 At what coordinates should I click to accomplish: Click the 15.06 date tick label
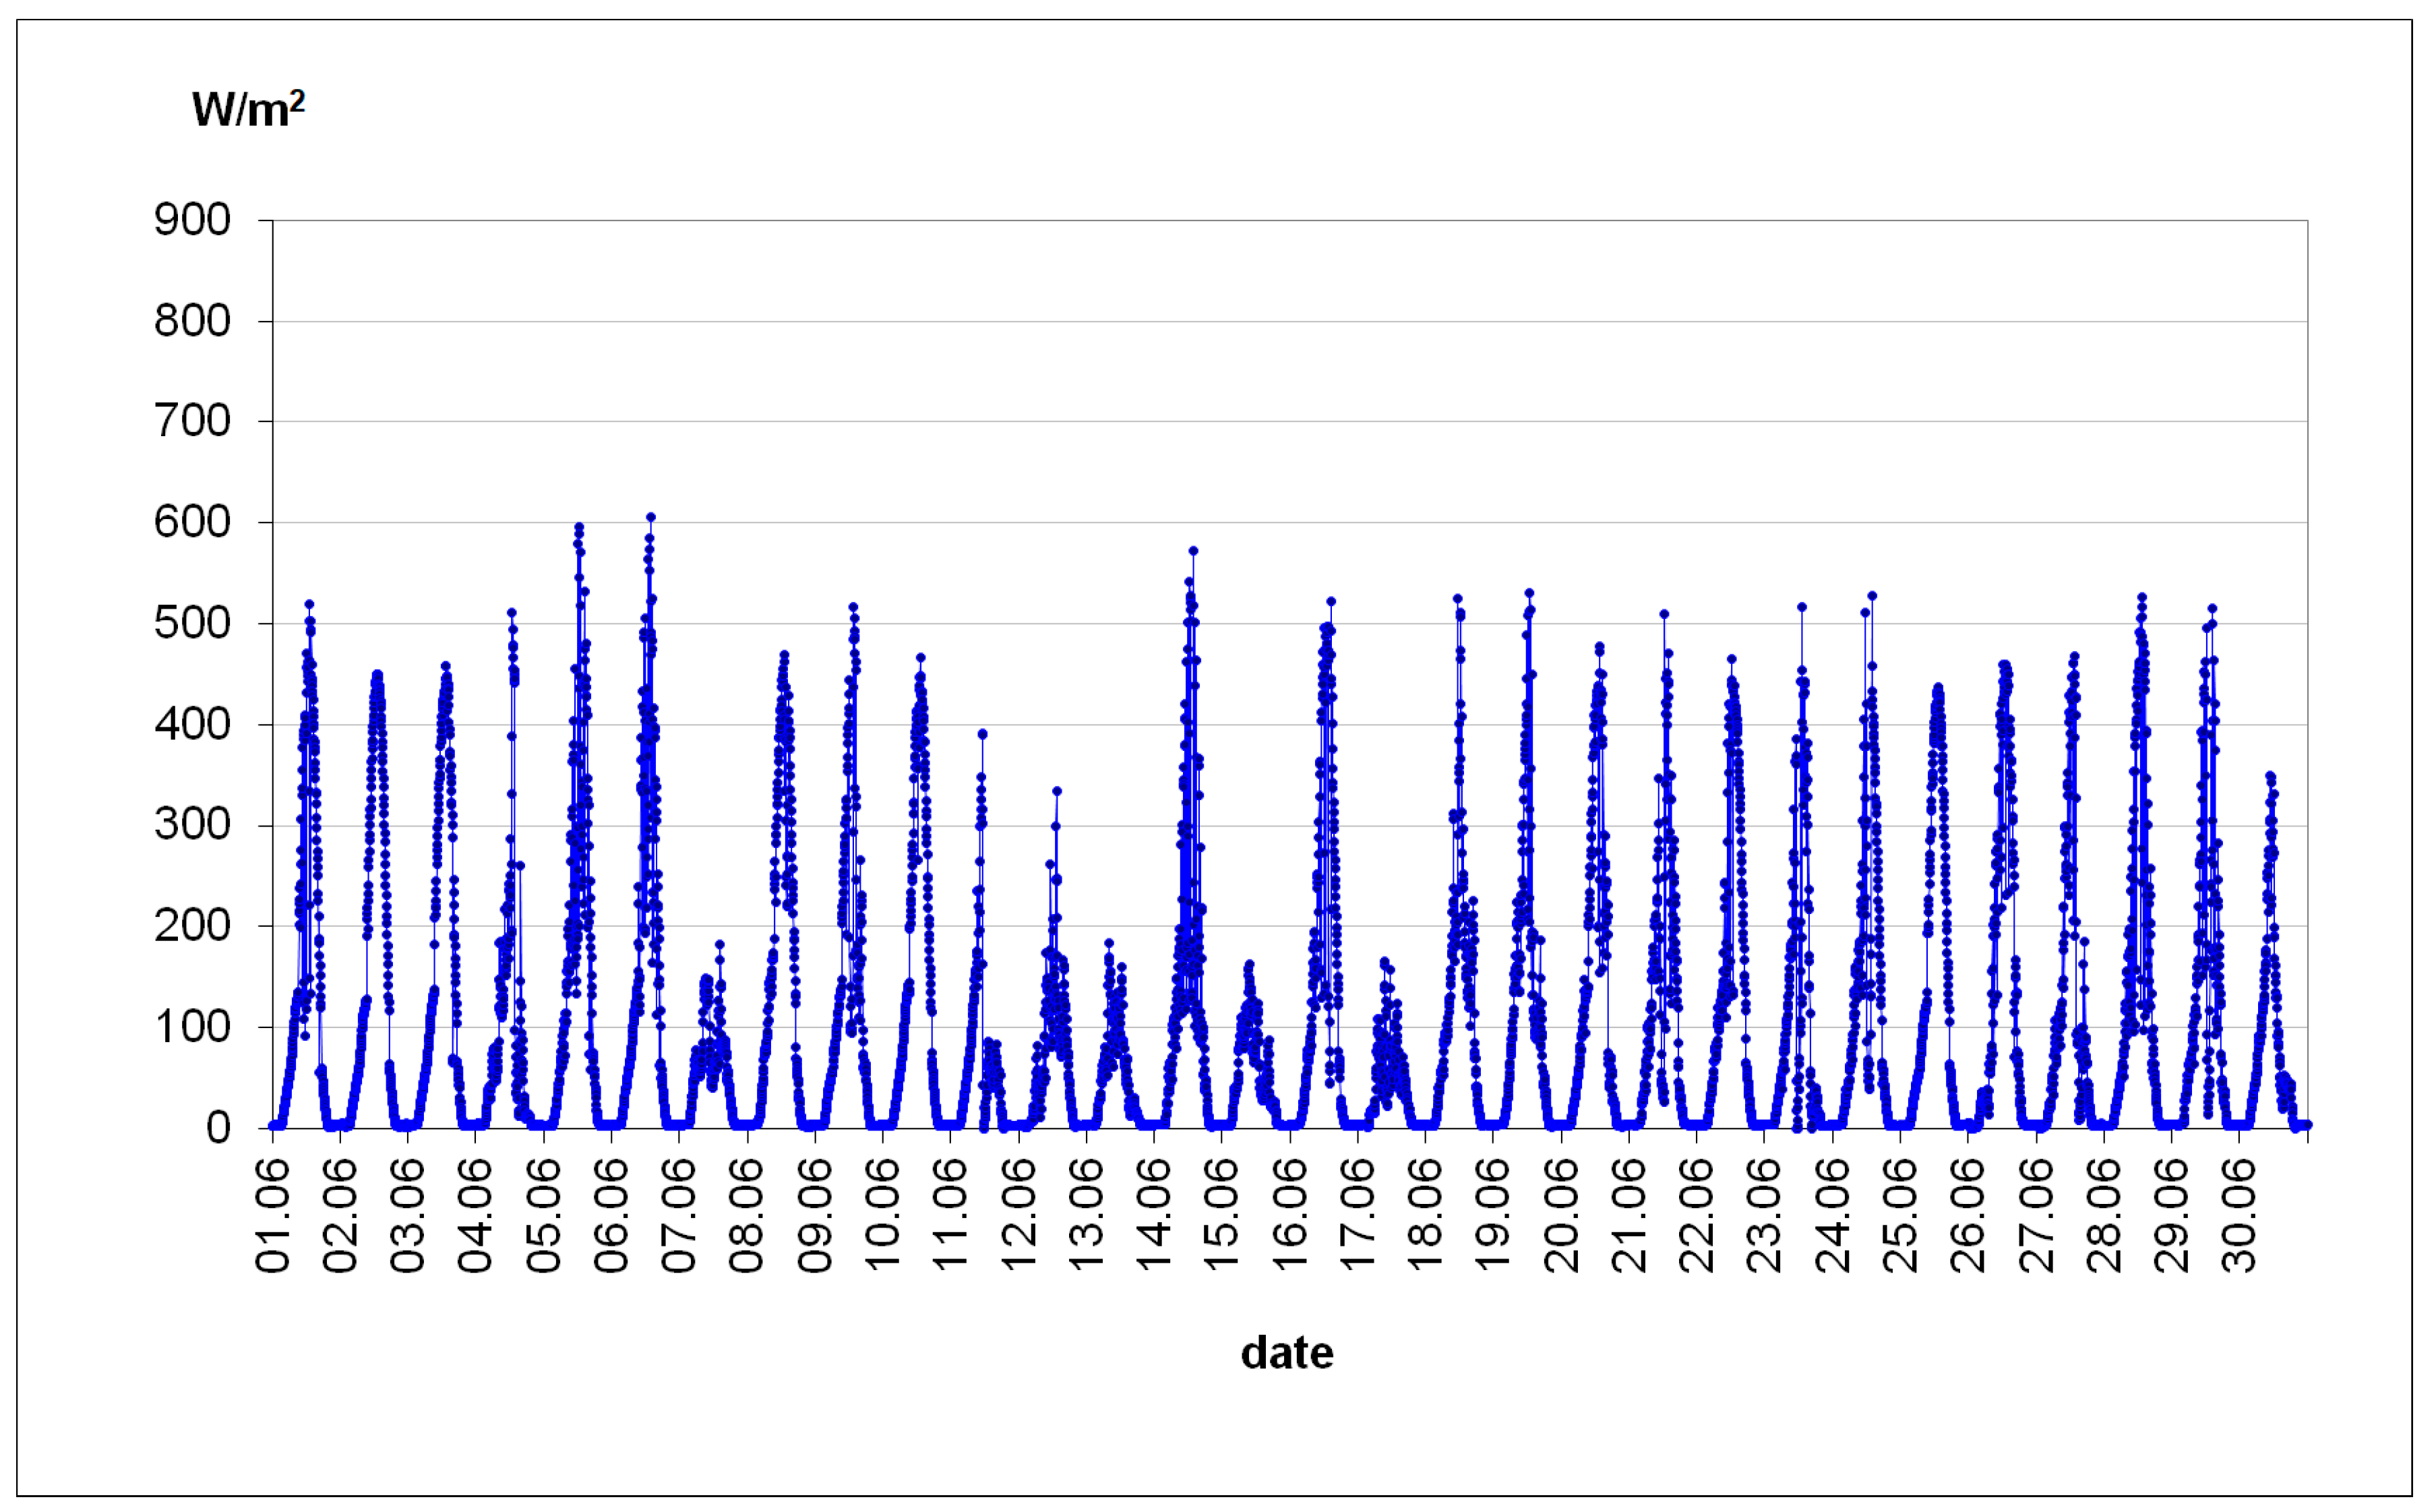point(1222,1215)
